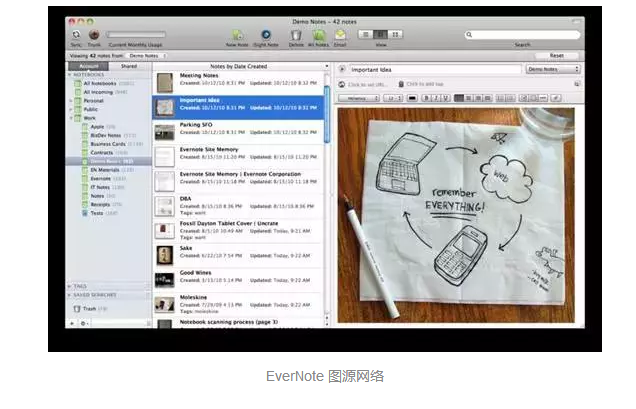
Task: Select the Fossil Dayton Tablet Cover note
Action: coord(238,230)
